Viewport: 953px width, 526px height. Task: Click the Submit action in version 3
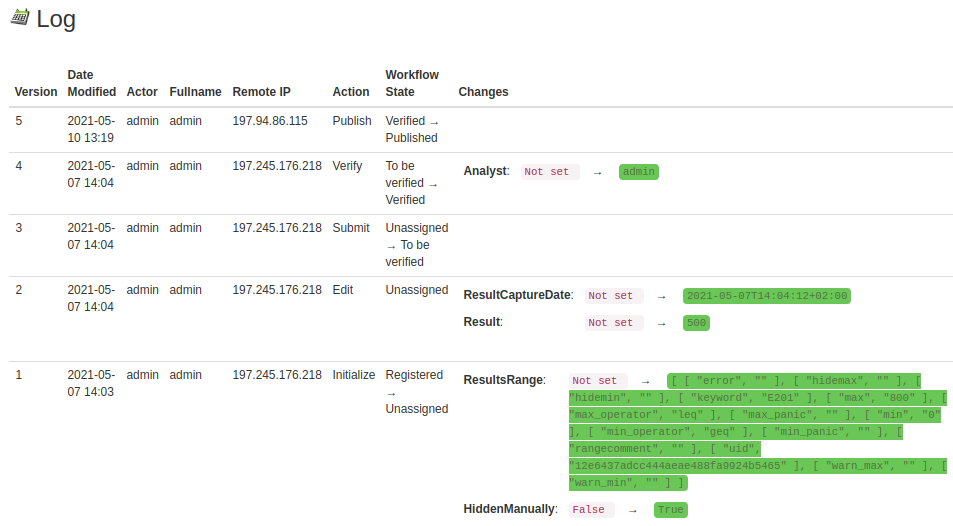tap(351, 228)
